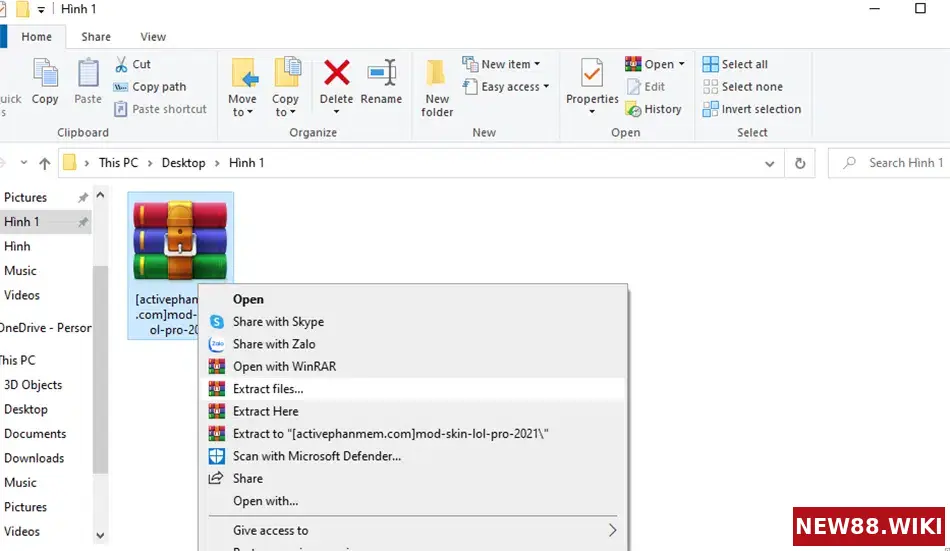Image resolution: width=950 pixels, height=551 pixels.
Task: Select the WinRAR archive file thumbnail
Action: click(x=180, y=241)
